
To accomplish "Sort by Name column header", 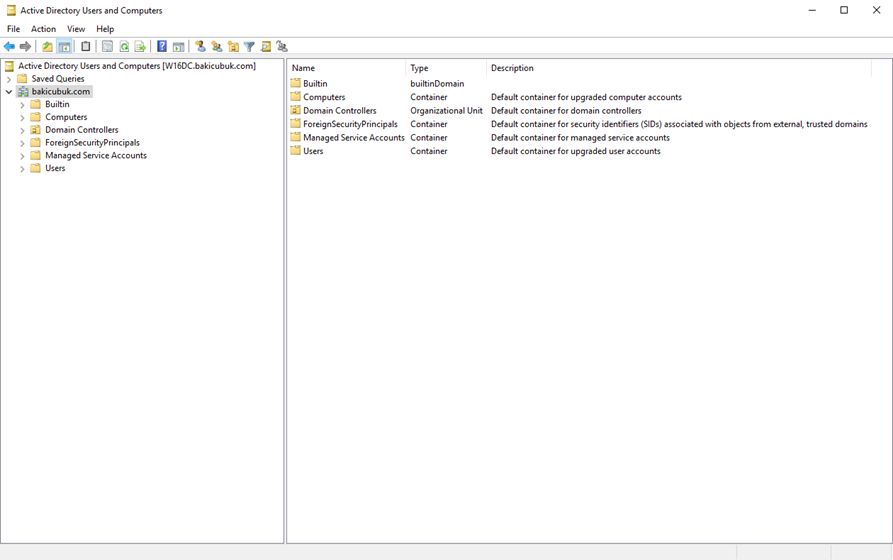I will tap(346, 68).
